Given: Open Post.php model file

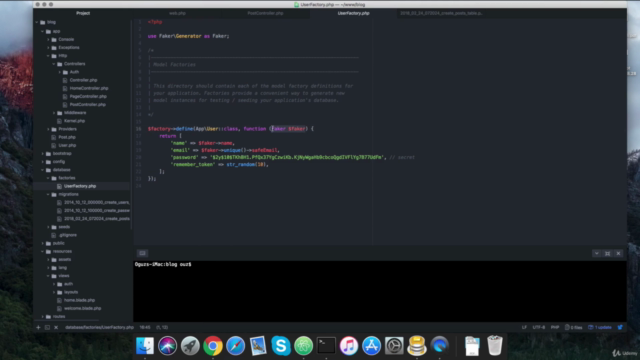Looking at the screenshot, I should click(67, 137).
